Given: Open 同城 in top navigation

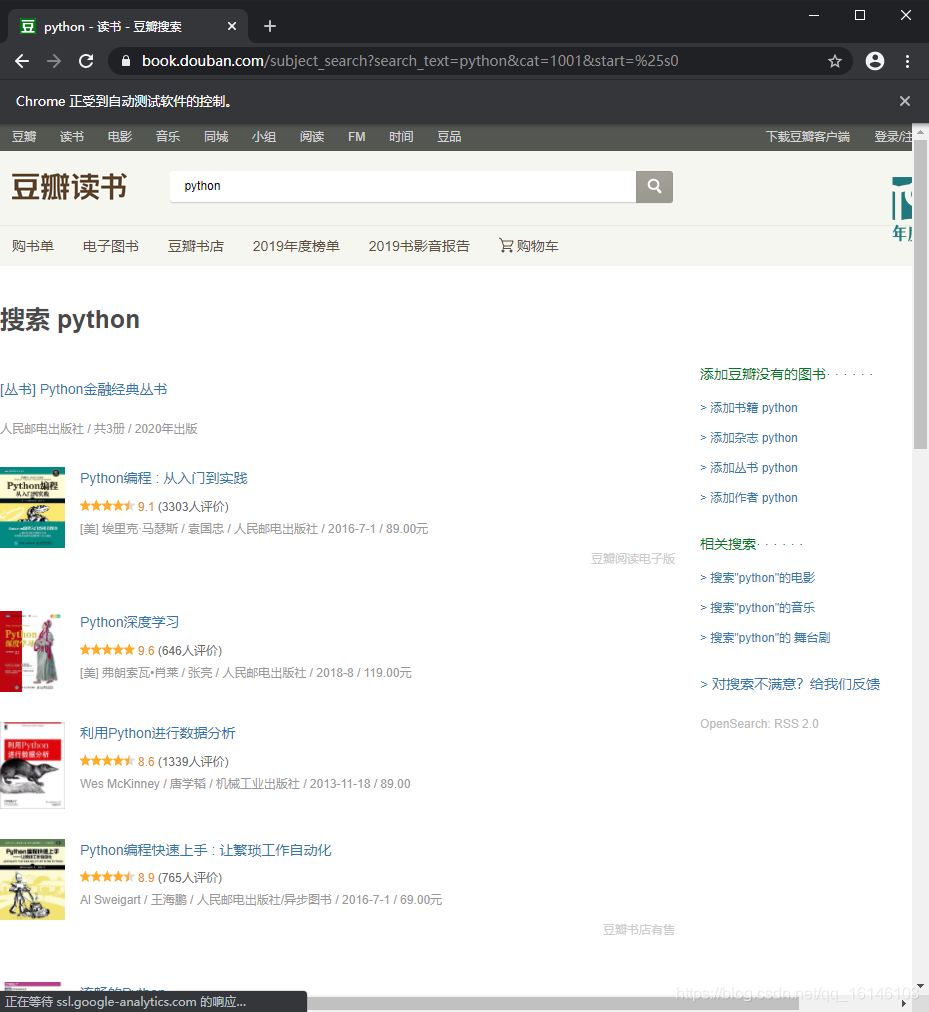Looking at the screenshot, I should [216, 137].
